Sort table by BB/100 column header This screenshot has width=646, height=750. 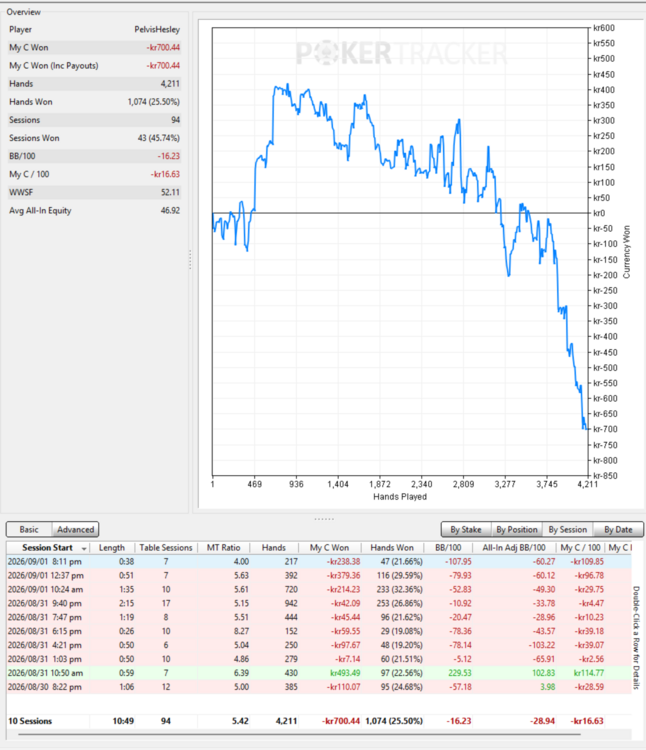point(448,548)
